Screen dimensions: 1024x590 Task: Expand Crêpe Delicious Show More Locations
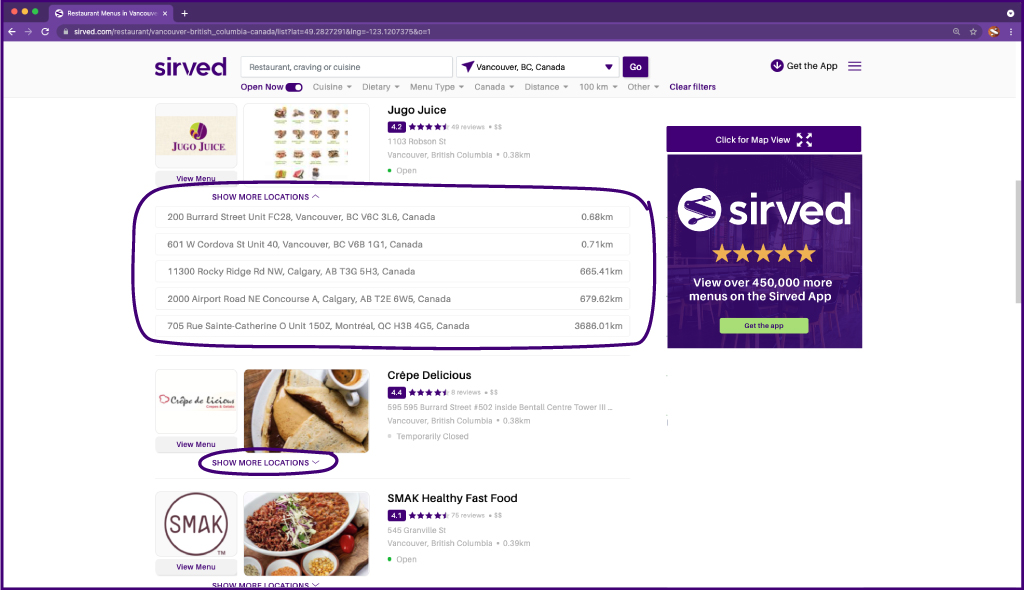coord(265,463)
